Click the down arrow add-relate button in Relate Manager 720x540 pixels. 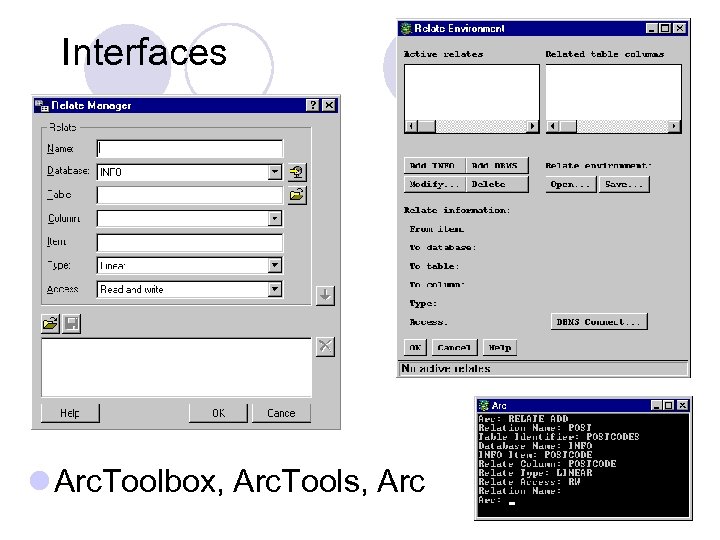pyautogui.click(x=325, y=295)
